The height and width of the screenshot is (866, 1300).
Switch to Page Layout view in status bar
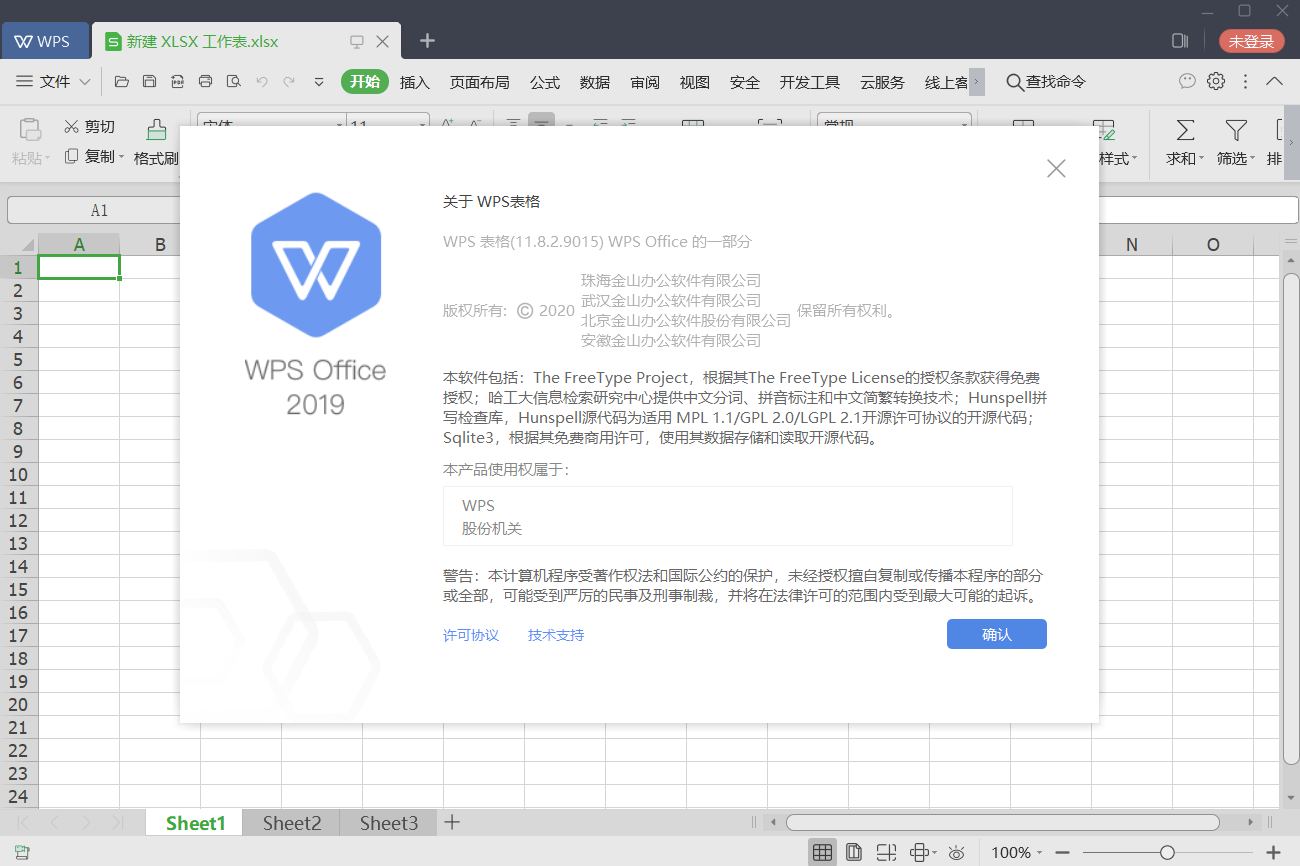pos(853,851)
